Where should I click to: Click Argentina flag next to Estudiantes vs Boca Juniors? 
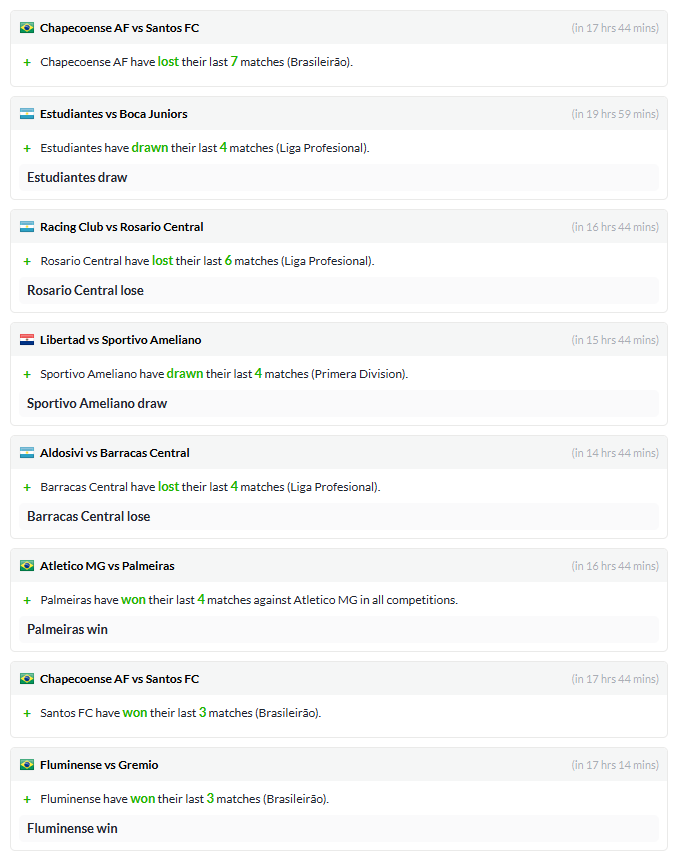coord(27,114)
